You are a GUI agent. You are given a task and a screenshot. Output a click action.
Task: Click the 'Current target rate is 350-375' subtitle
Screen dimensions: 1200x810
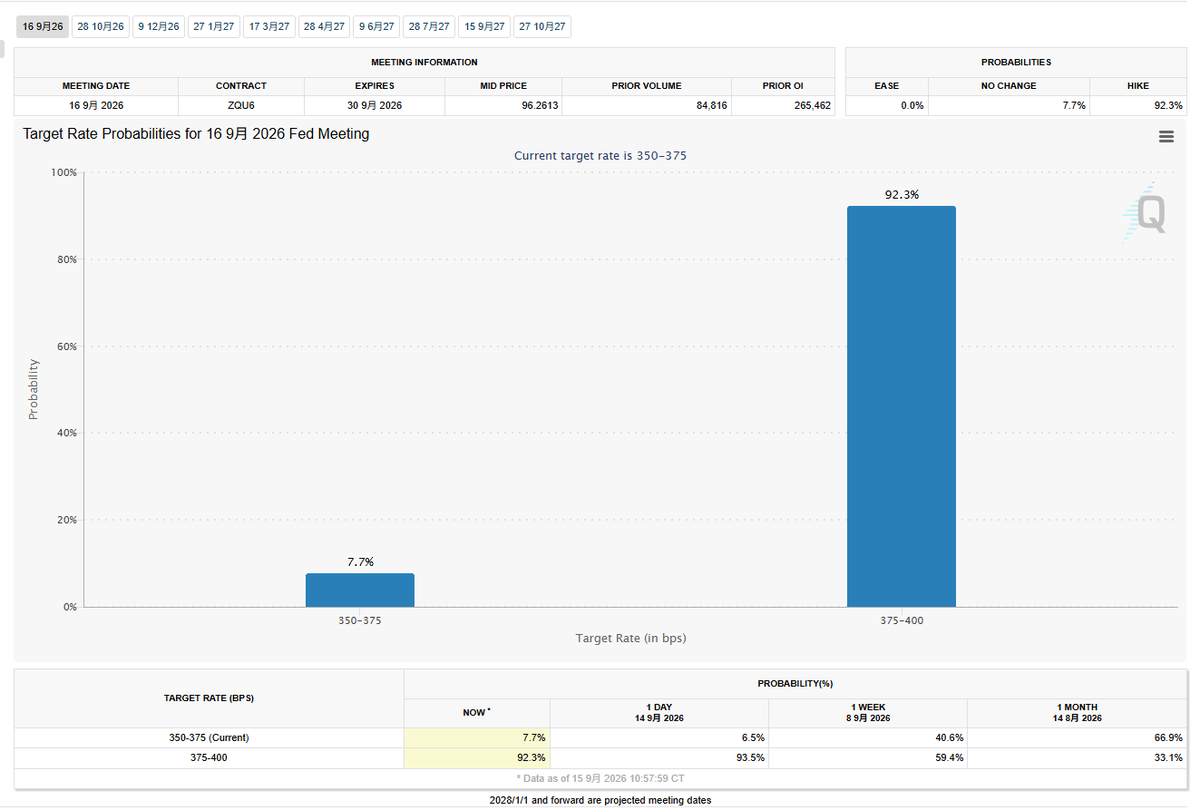[600, 156]
